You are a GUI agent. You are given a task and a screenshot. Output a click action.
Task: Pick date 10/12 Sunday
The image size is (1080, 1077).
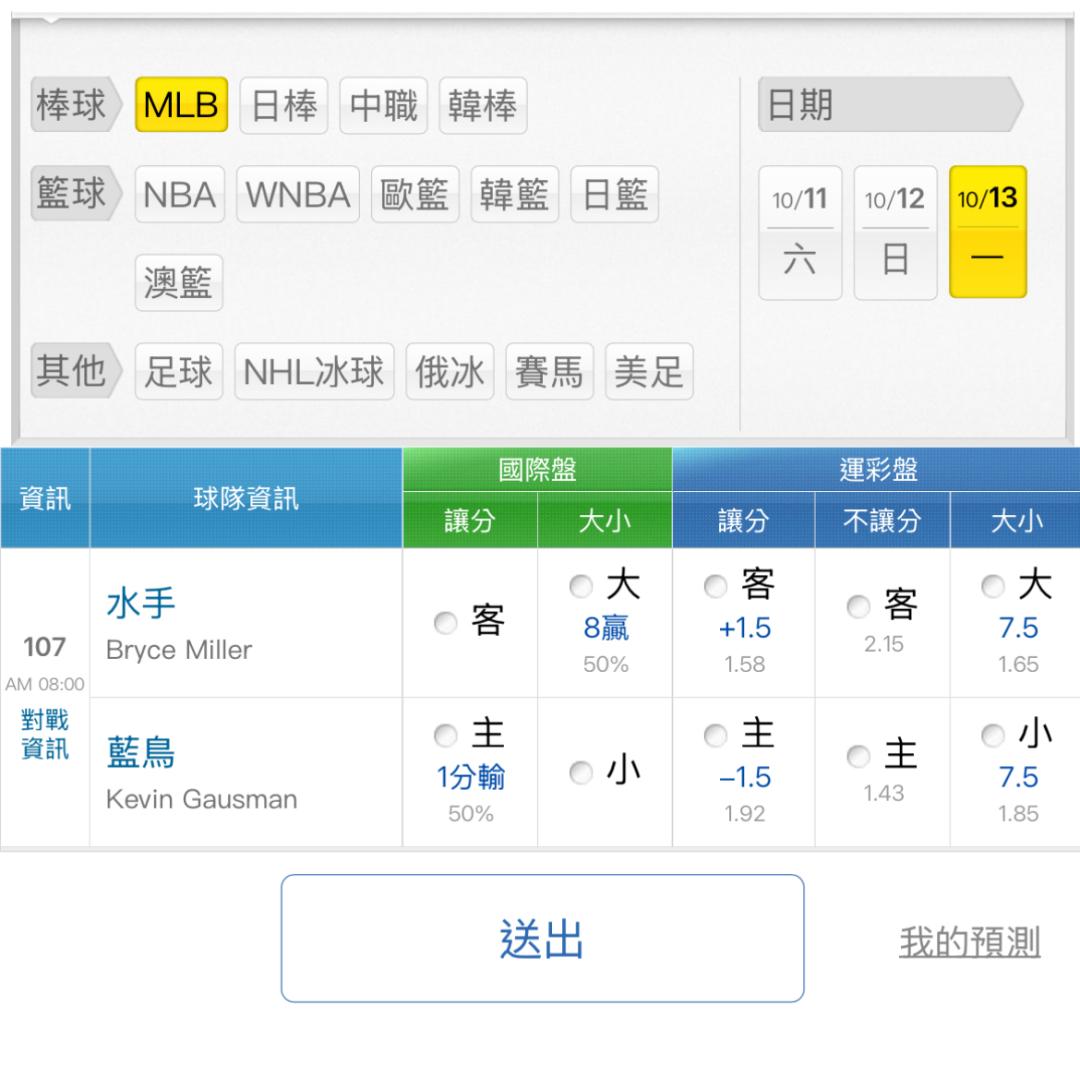[895, 232]
